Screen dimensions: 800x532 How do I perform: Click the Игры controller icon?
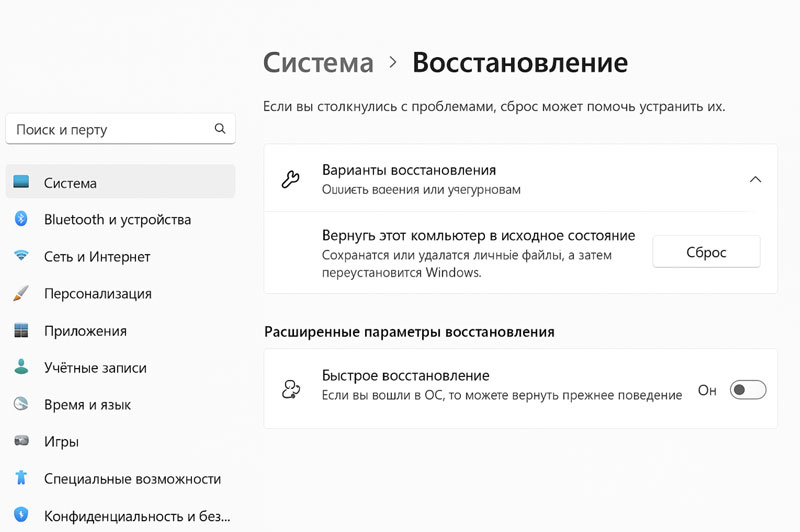[x=21, y=440]
